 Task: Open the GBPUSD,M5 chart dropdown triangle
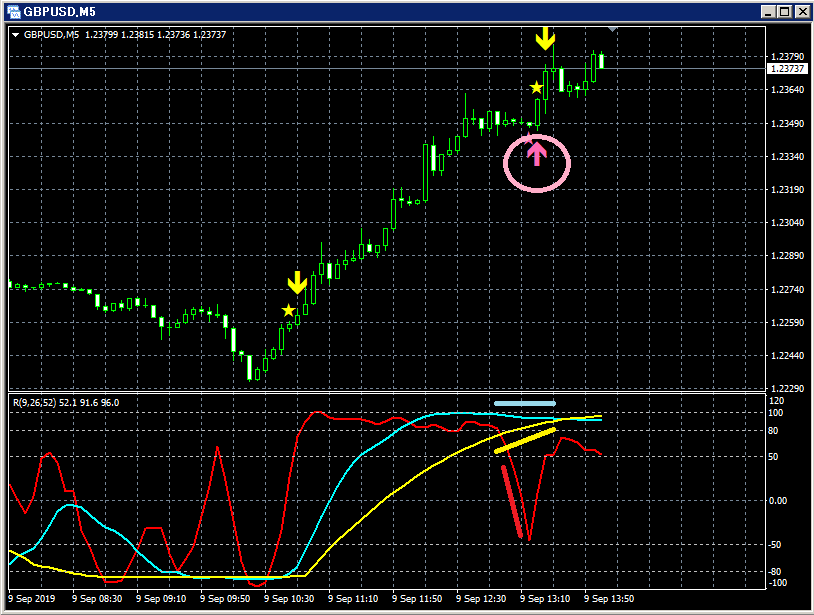16,35
